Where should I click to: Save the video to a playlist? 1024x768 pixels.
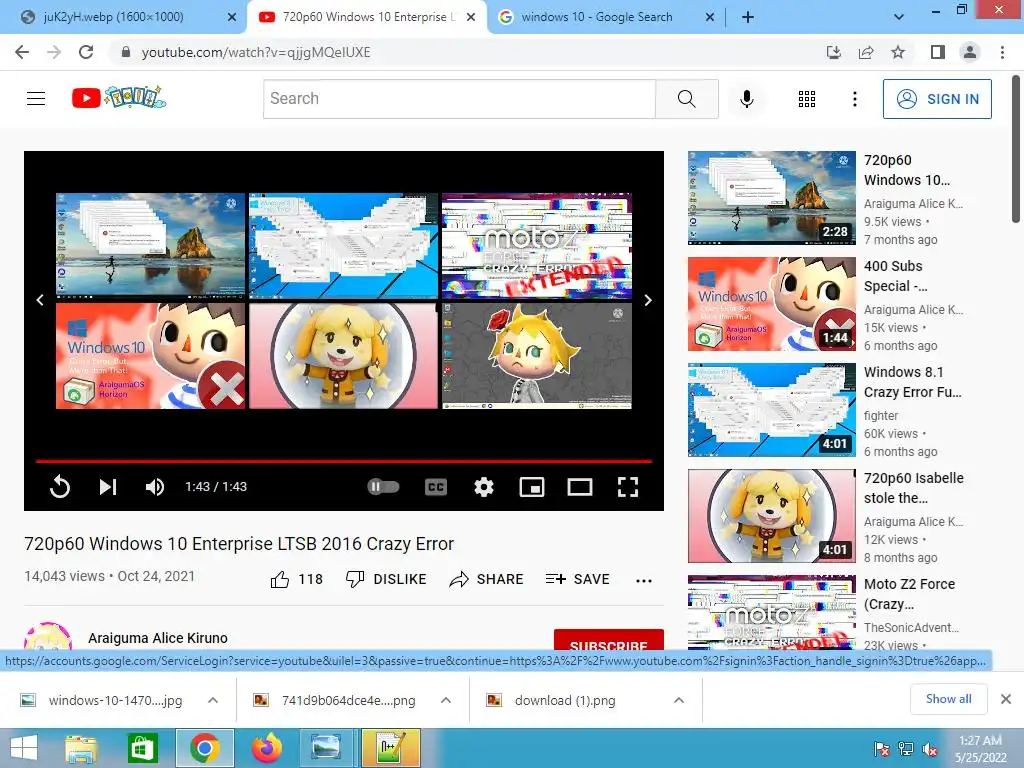pyautogui.click(x=577, y=579)
